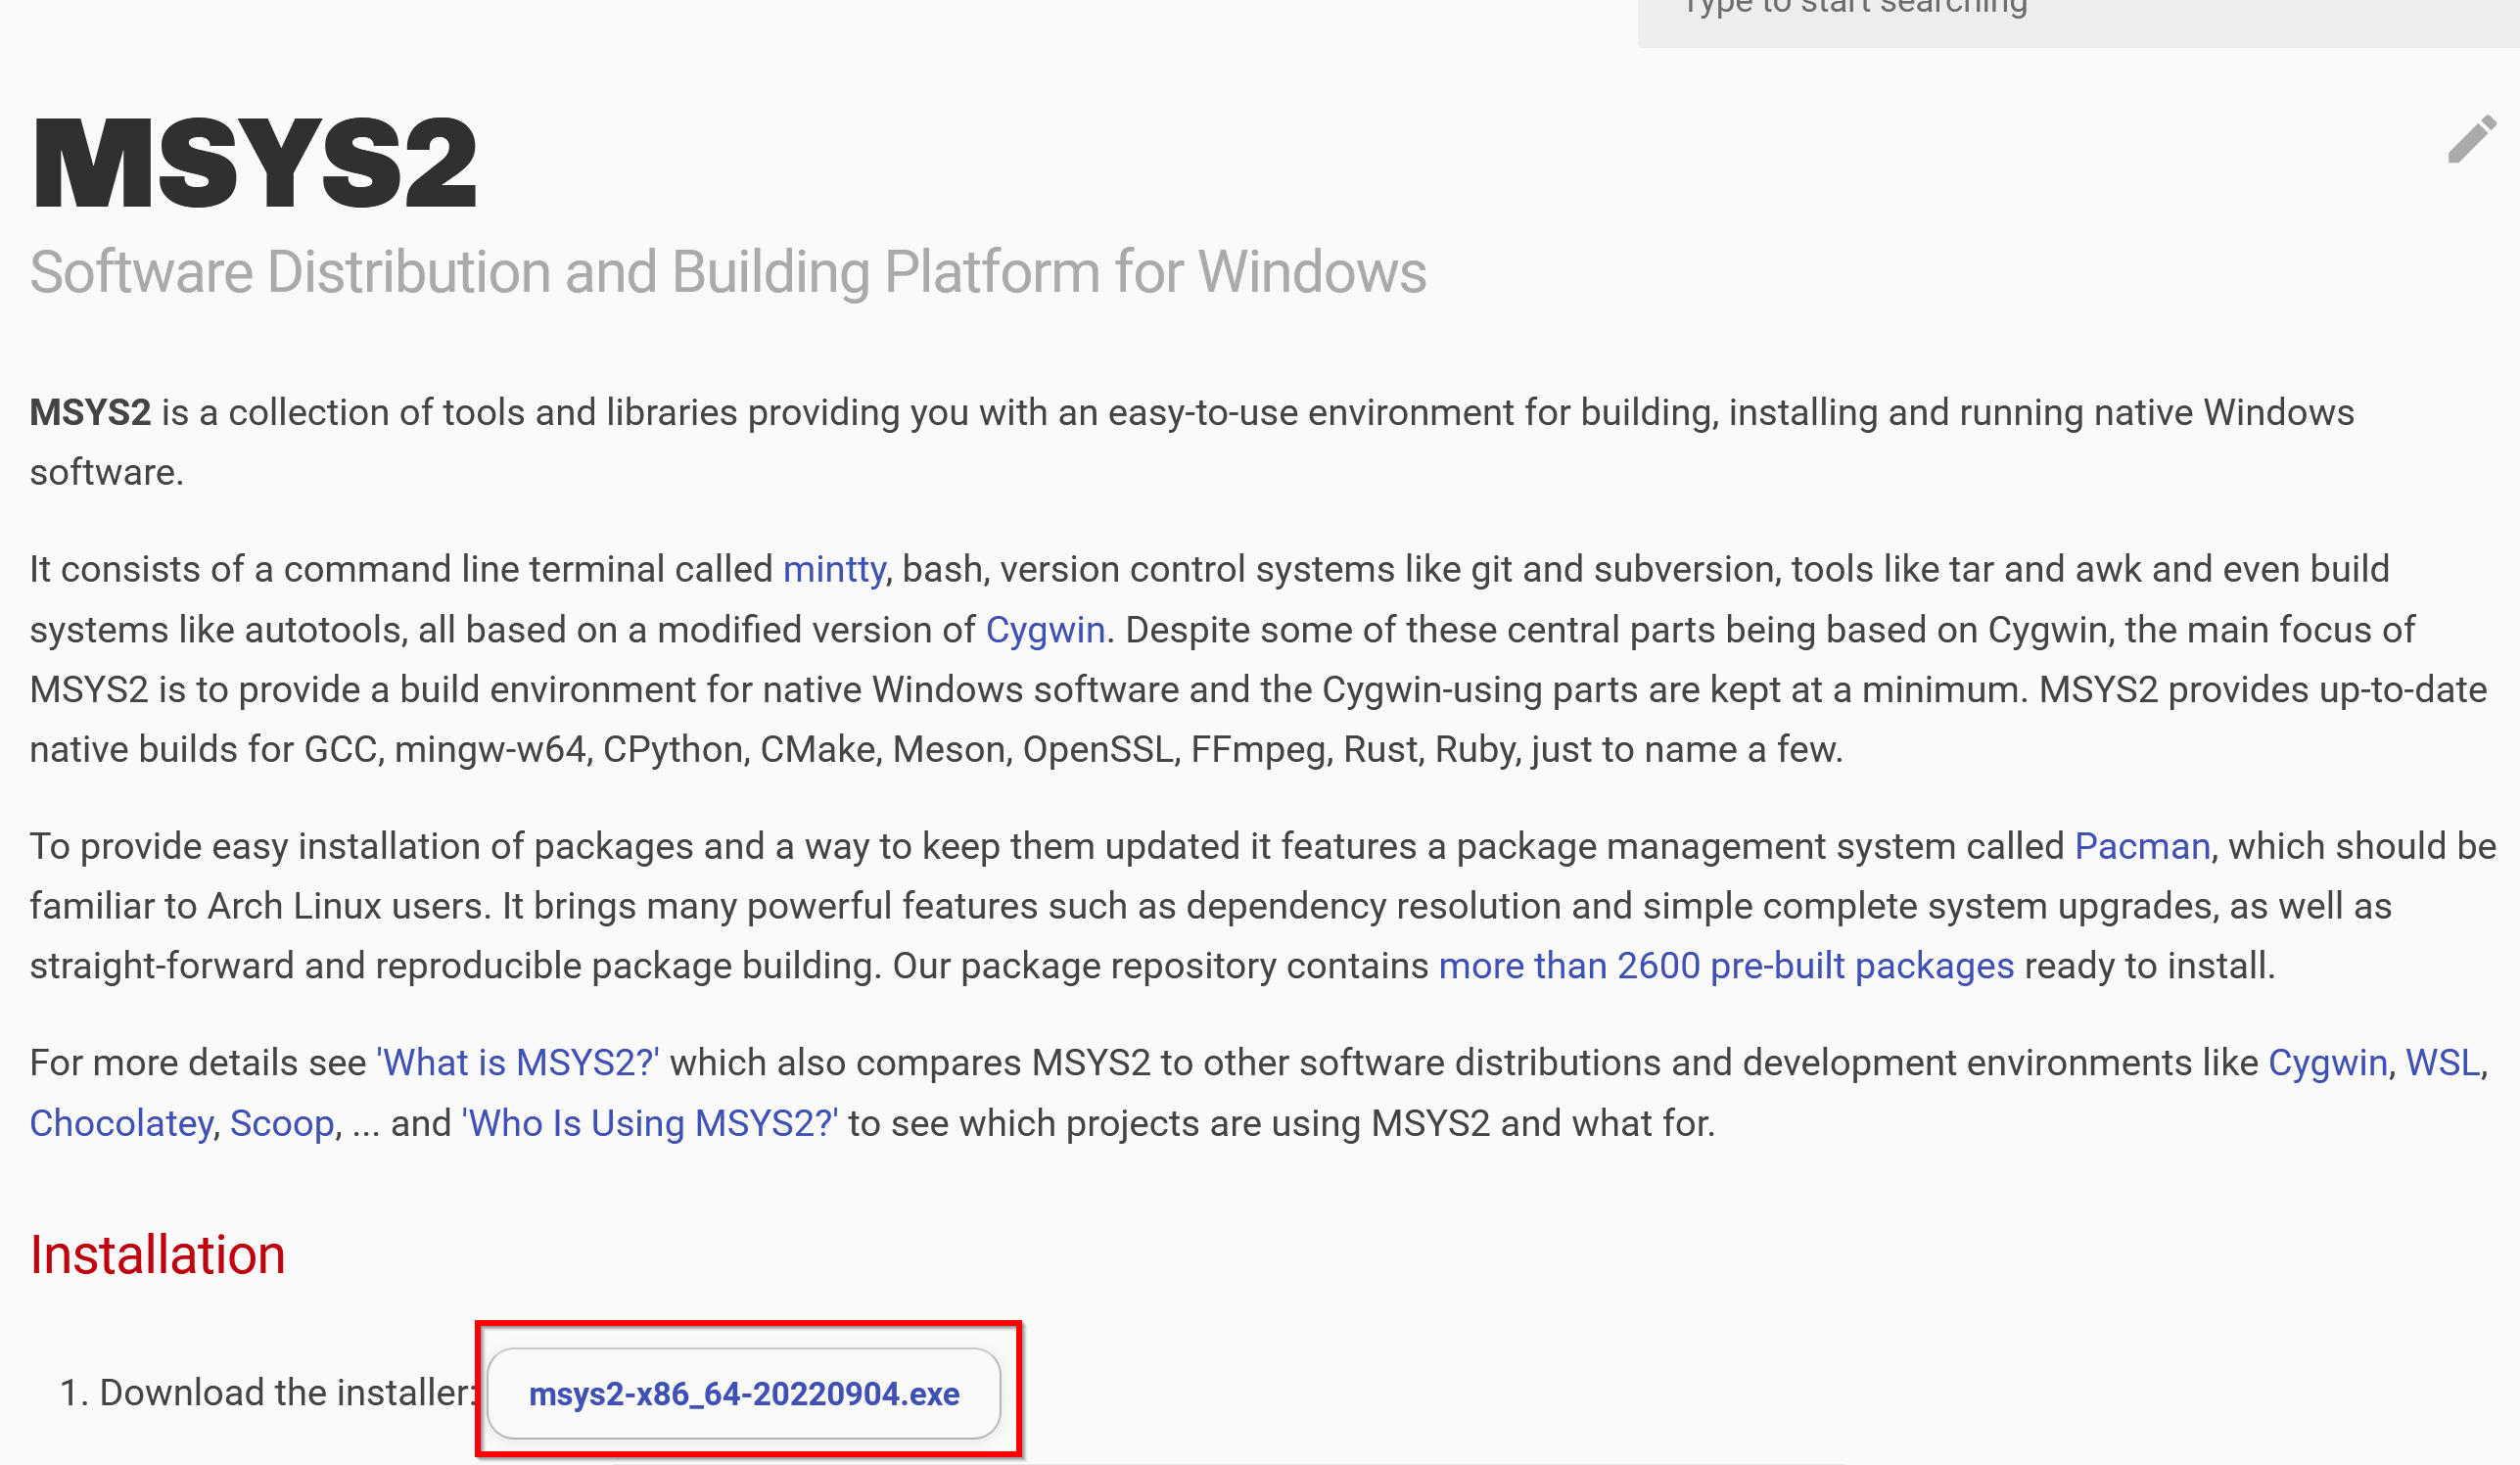Visit the 'What is MSYS2?' page link

coord(517,1062)
